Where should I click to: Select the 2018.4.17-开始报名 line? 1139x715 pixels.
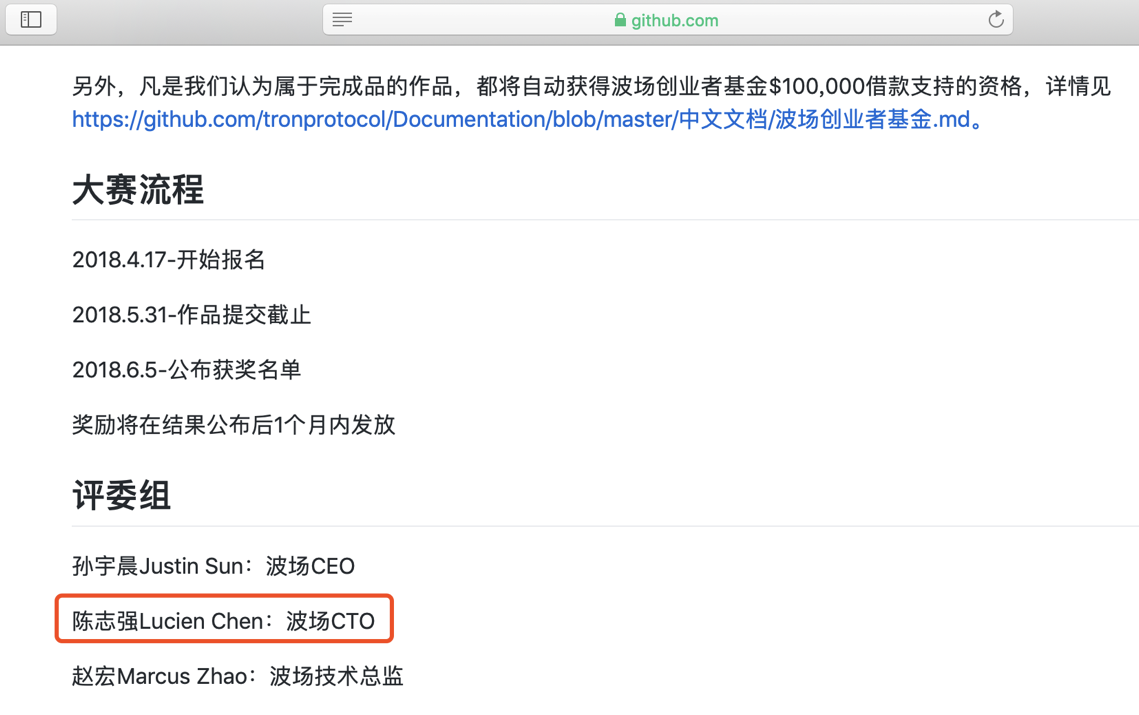click(x=169, y=259)
